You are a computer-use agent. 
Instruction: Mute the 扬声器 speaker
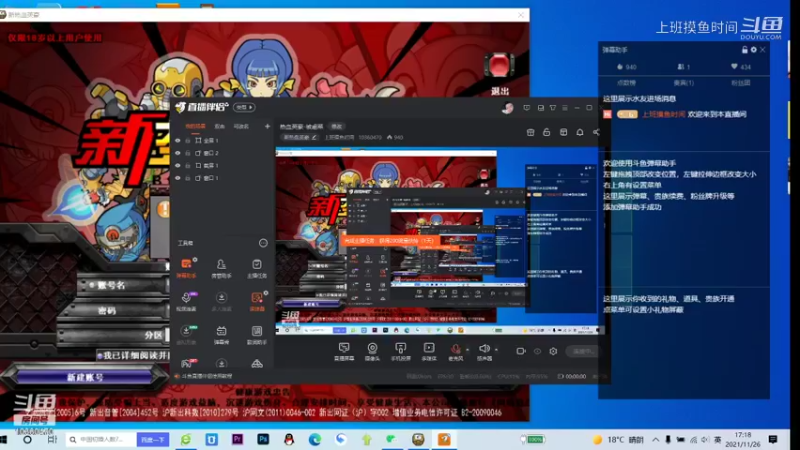pos(484,351)
